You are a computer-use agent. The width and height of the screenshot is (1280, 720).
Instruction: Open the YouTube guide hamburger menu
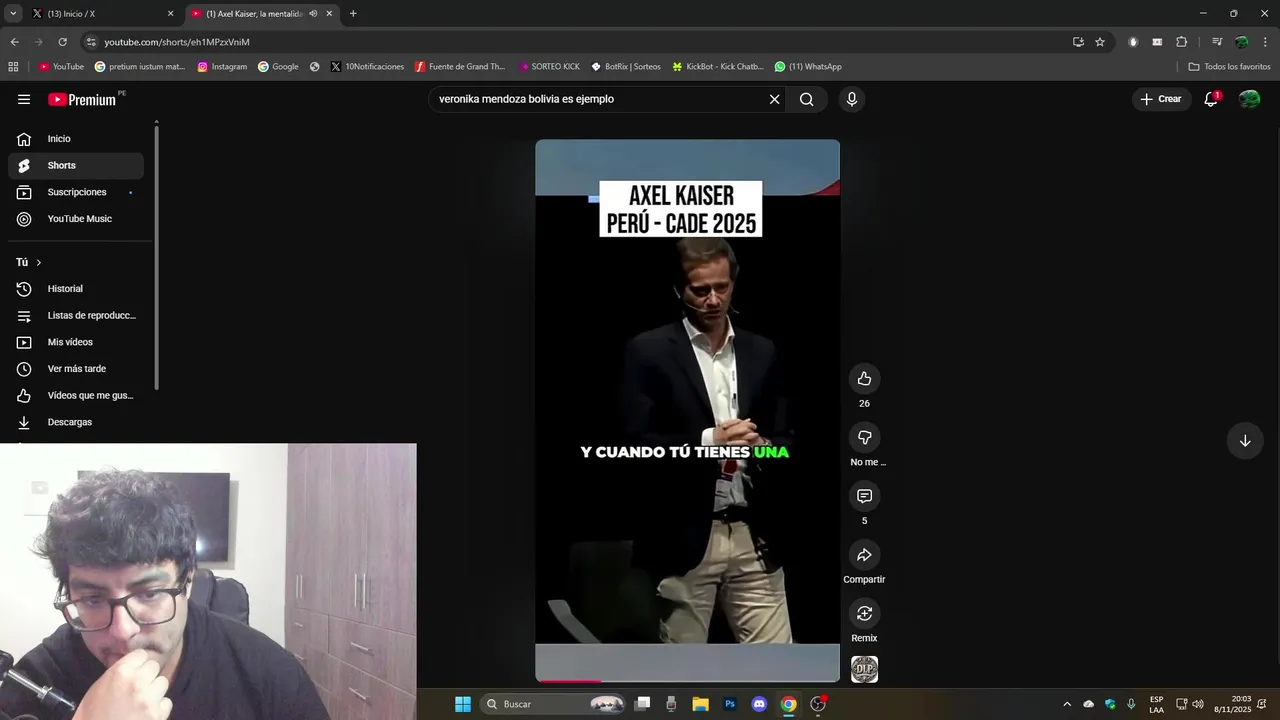pos(24,99)
